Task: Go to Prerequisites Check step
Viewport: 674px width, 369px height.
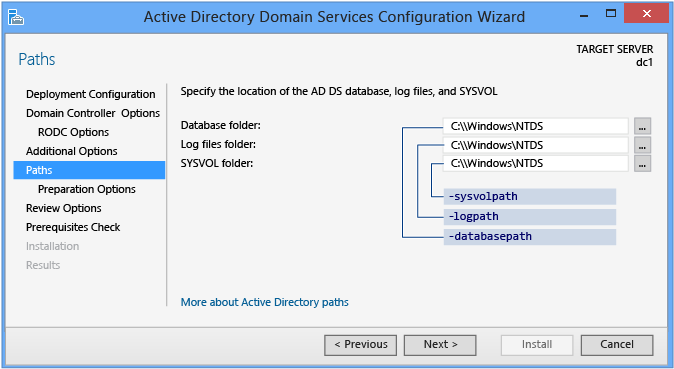Action: click(73, 227)
